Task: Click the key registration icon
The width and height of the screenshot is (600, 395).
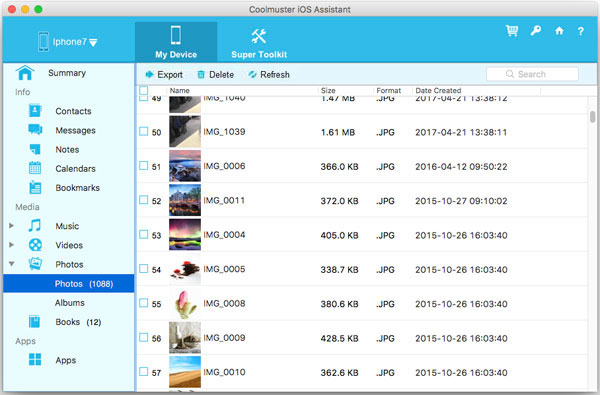Action: 536,31
